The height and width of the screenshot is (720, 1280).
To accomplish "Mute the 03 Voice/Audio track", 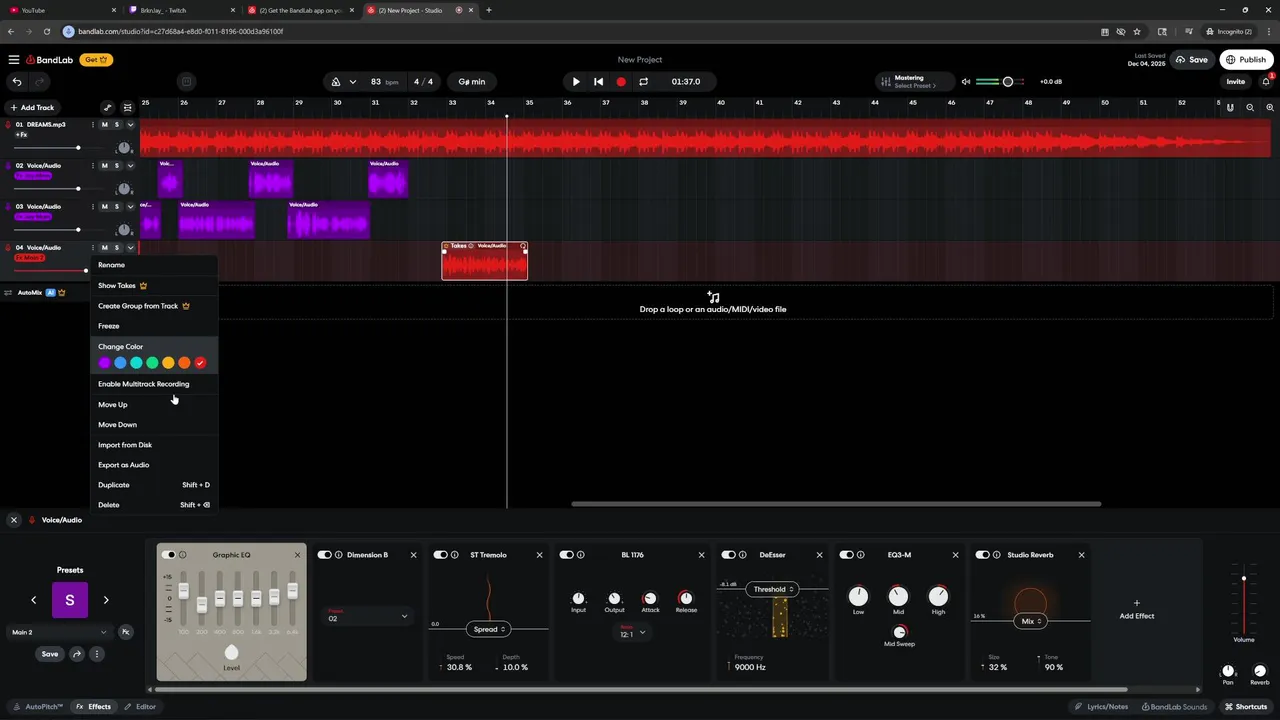I will click(x=104, y=207).
